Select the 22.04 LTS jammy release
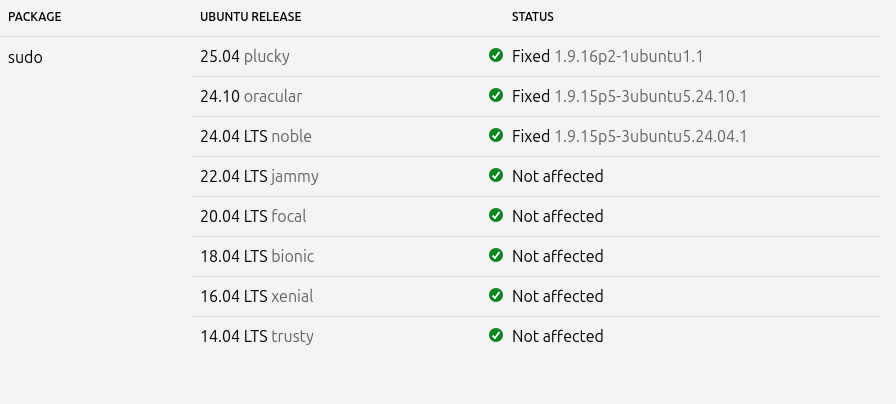Image resolution: width=896 pixels, height=404 pixels. click(x=259, y=177)
